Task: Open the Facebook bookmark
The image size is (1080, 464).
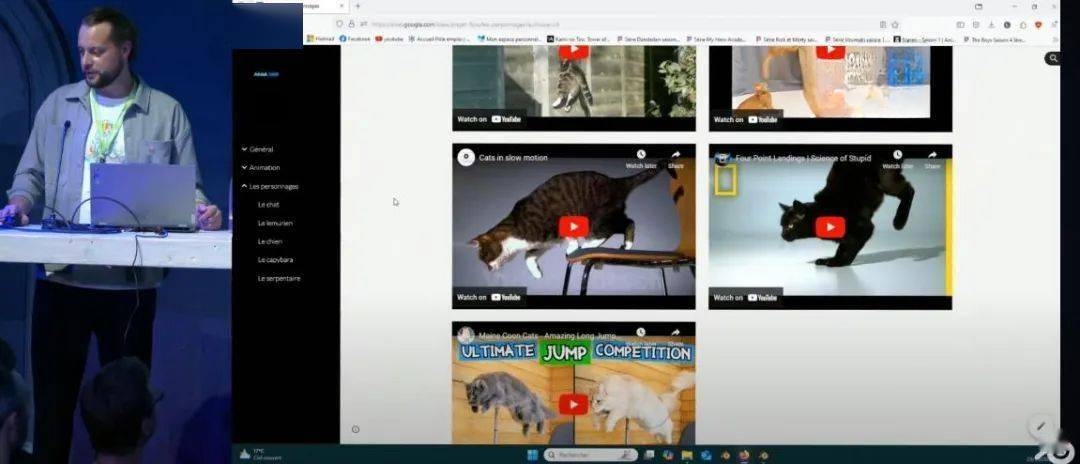Action: tap(355, 39)
